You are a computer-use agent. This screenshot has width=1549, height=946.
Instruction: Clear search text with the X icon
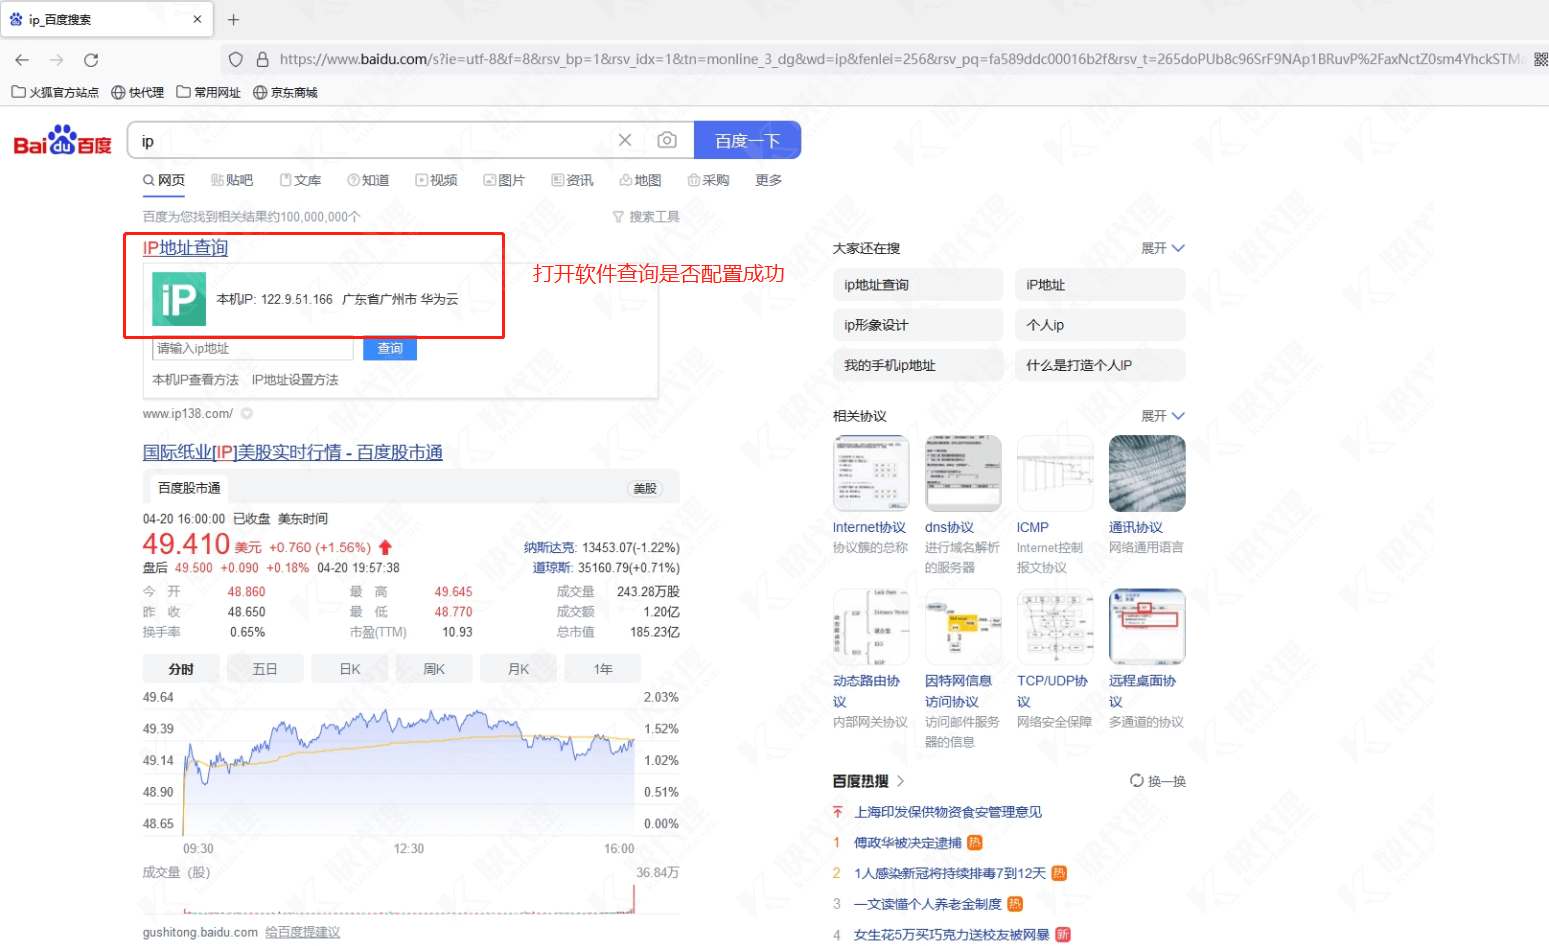[x=625, y=141]
